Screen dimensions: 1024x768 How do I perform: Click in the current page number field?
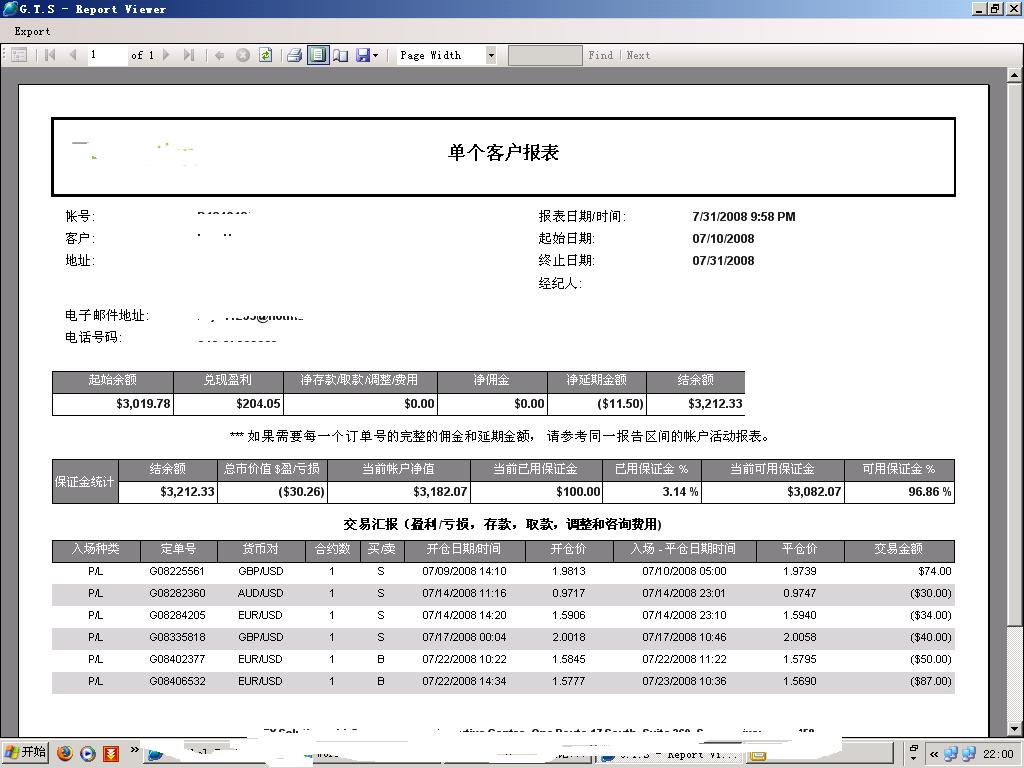pos(106,56)
